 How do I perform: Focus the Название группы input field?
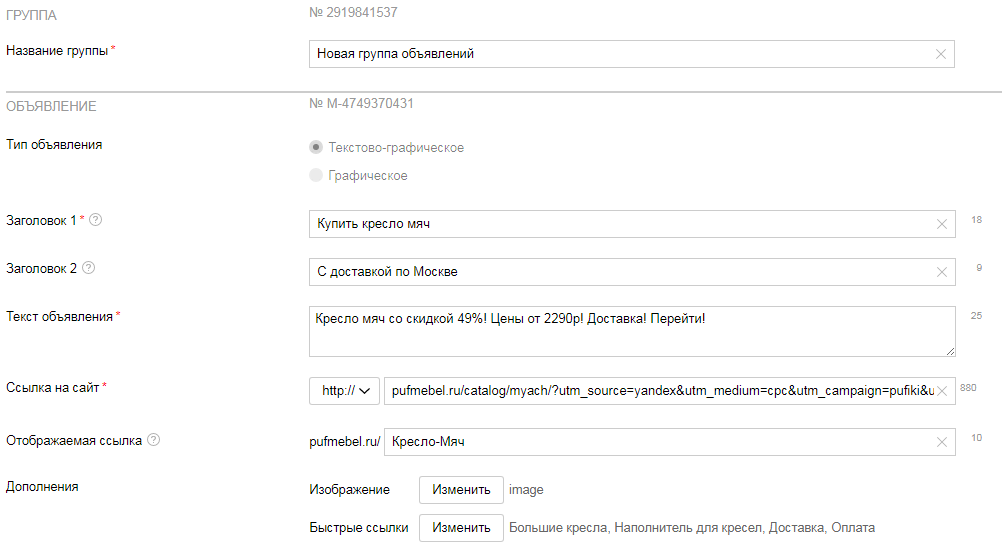631,54
